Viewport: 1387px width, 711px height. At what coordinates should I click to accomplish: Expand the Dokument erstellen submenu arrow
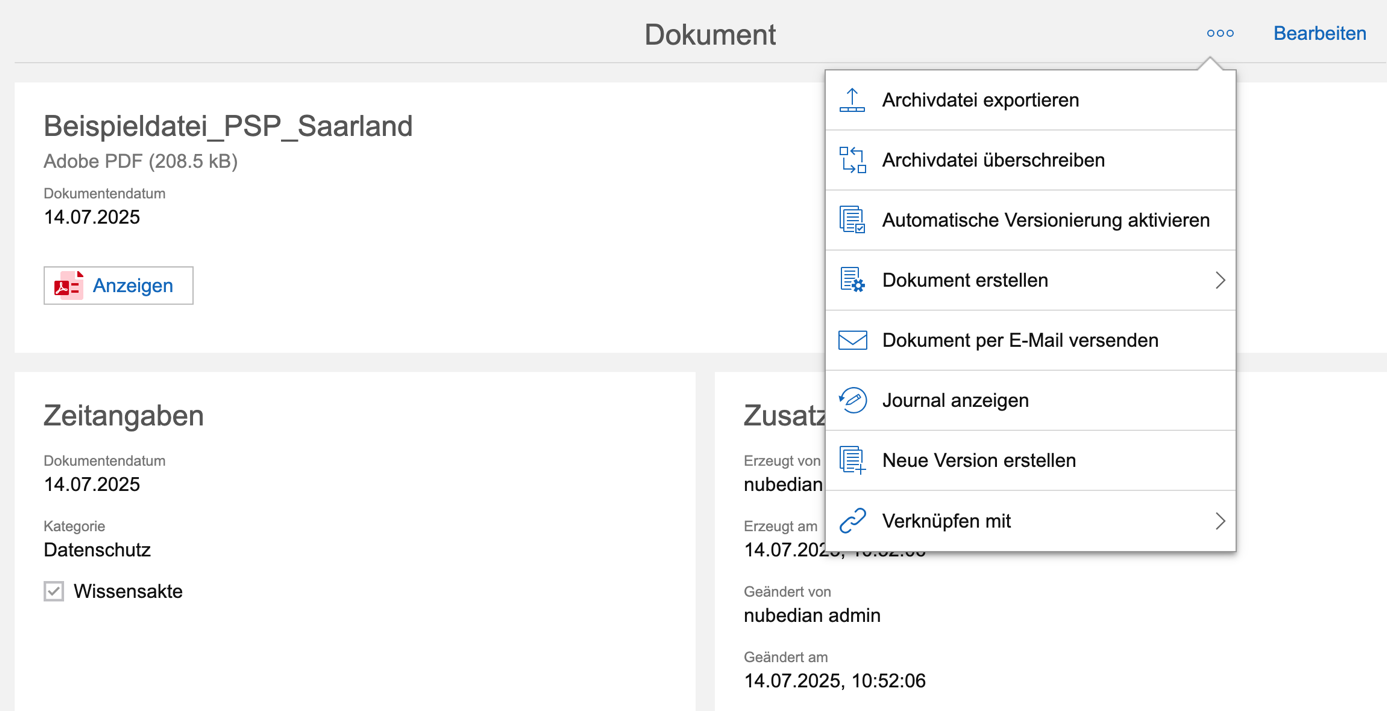click(1219, 280)
